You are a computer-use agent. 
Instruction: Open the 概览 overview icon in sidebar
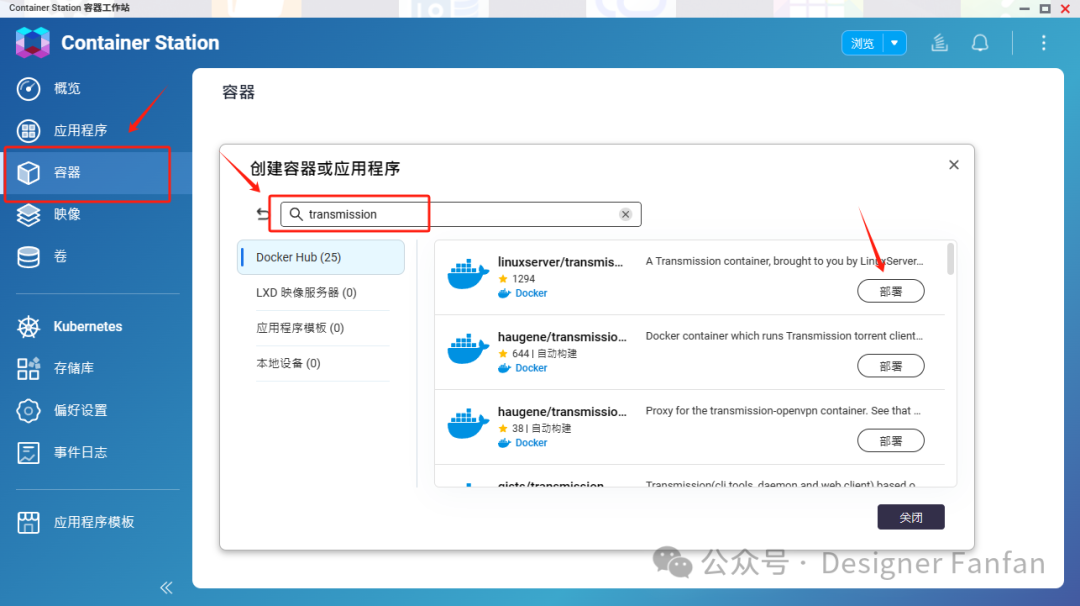point(28,89)
